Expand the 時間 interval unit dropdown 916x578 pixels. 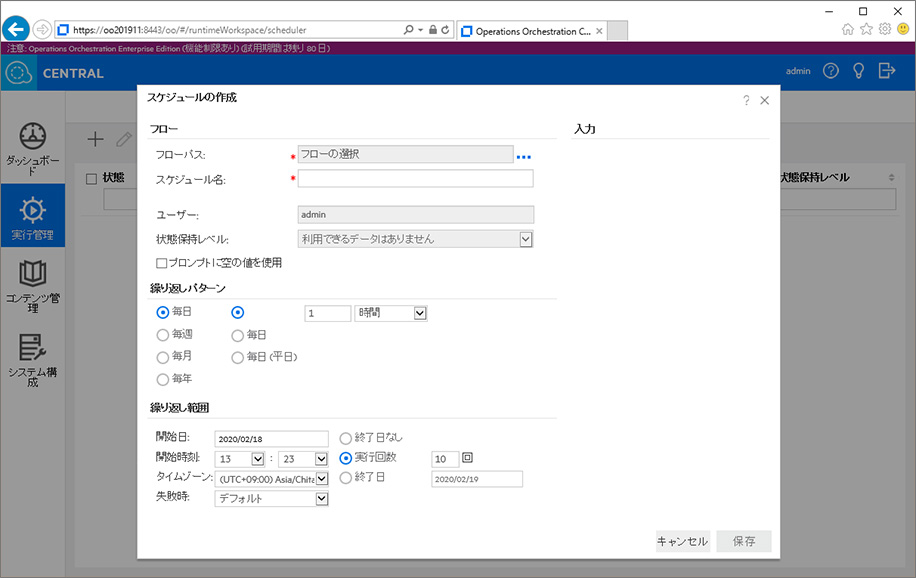point(420,313)
